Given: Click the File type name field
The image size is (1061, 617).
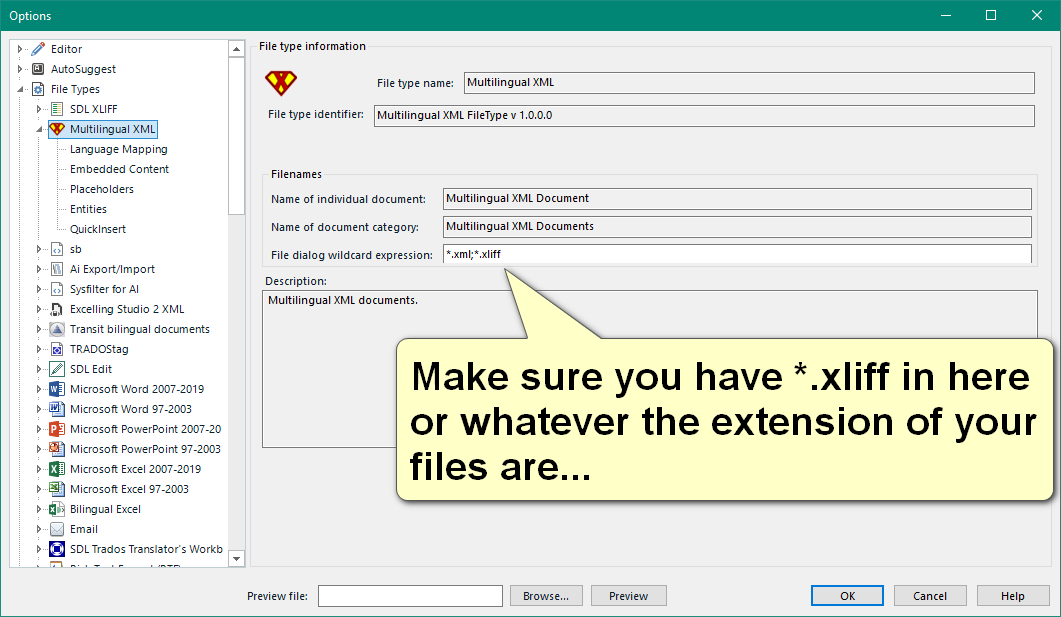Looking at the screenshot, I should 749,83.
